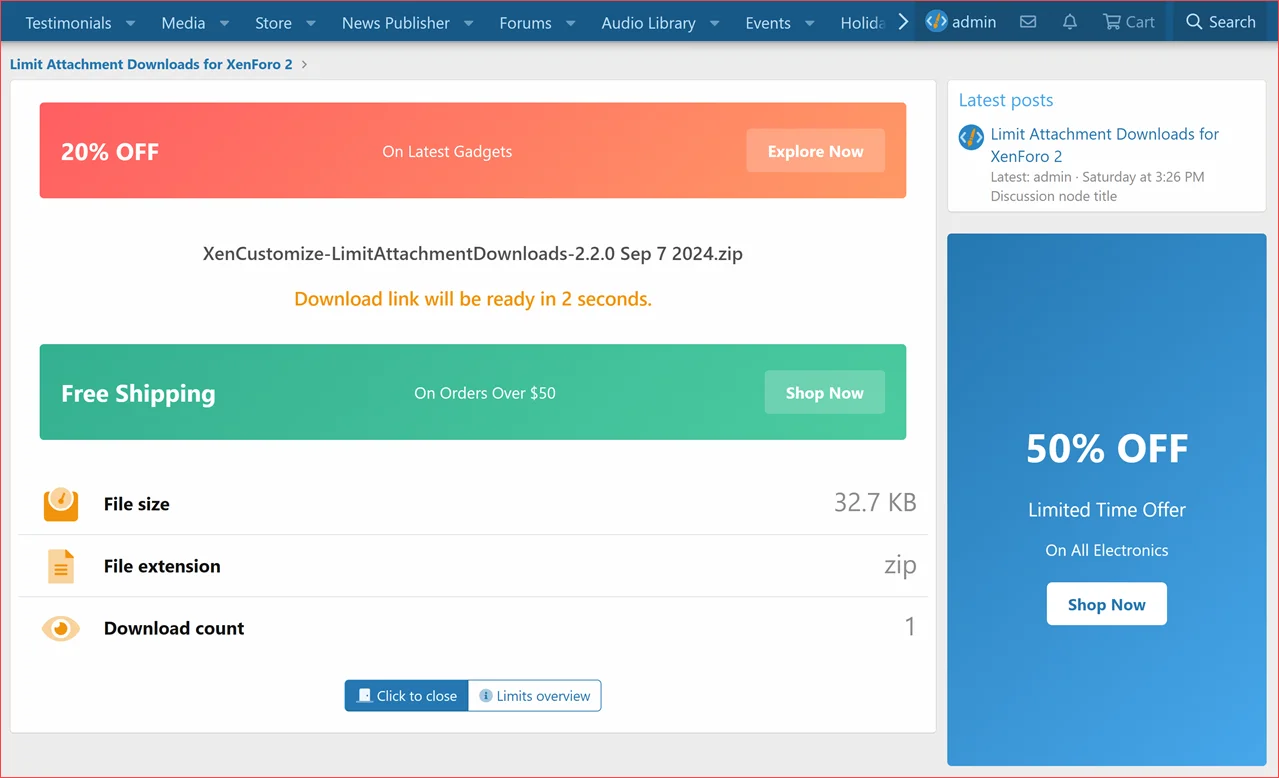Expand the Testimonials dropdown arrow

(x=130, y=23)
